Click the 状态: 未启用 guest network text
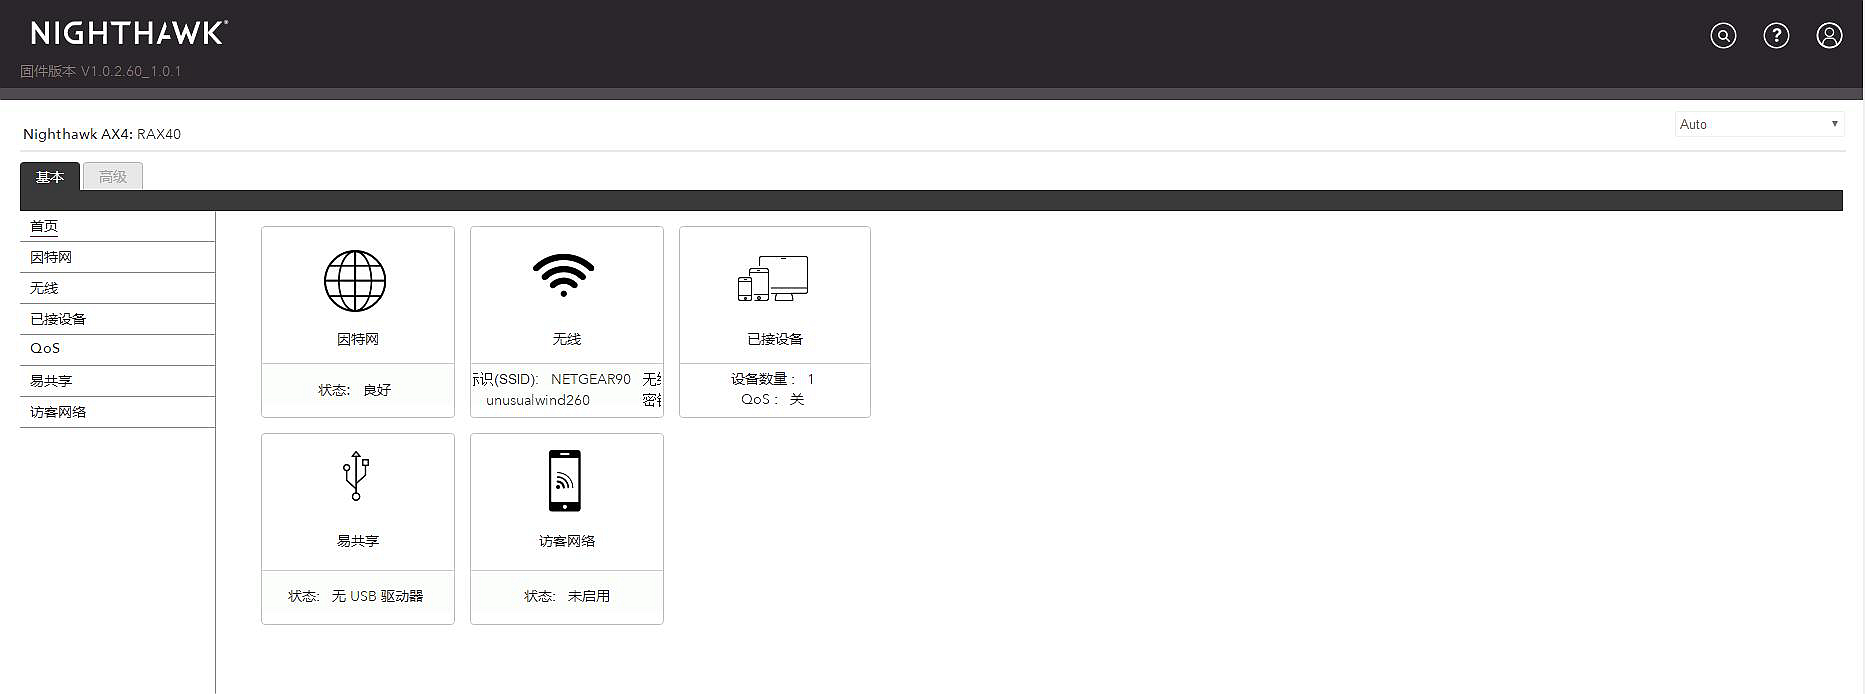This screenshot has width=1865, height=694. 567,596
